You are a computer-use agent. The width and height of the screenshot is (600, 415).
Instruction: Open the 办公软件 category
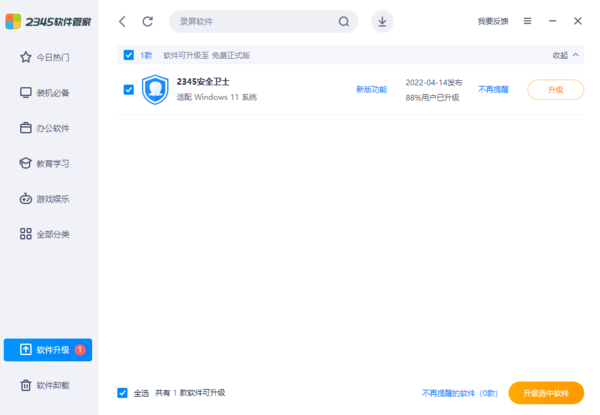click(49, 128)
